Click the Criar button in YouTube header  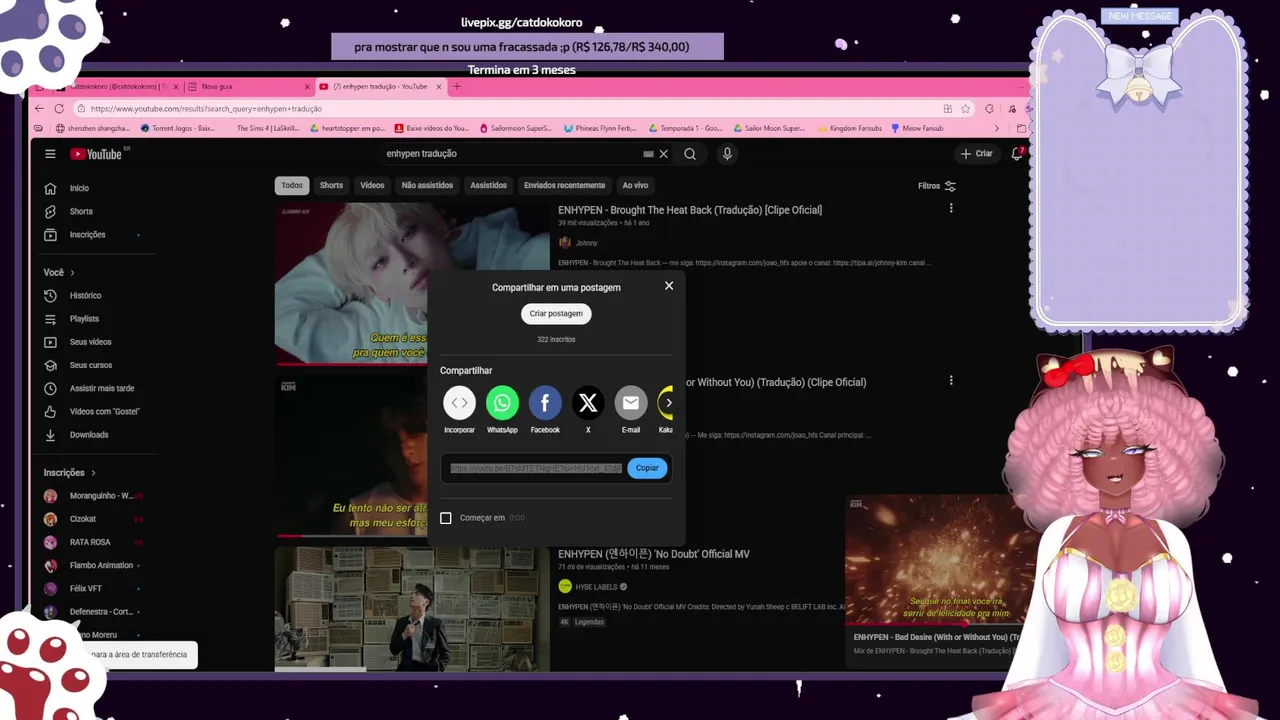(977, 154)
